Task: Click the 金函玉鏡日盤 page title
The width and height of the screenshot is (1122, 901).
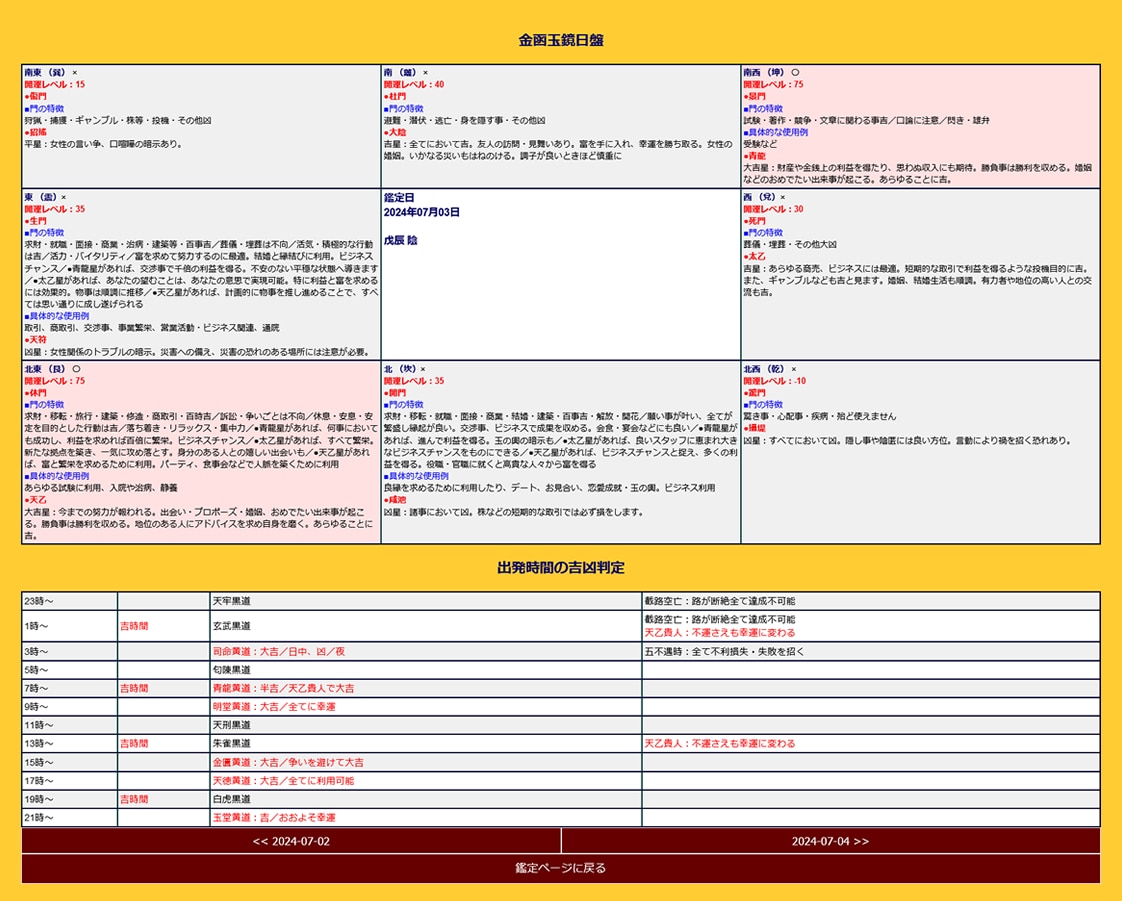Action: (x=561, y=40)
